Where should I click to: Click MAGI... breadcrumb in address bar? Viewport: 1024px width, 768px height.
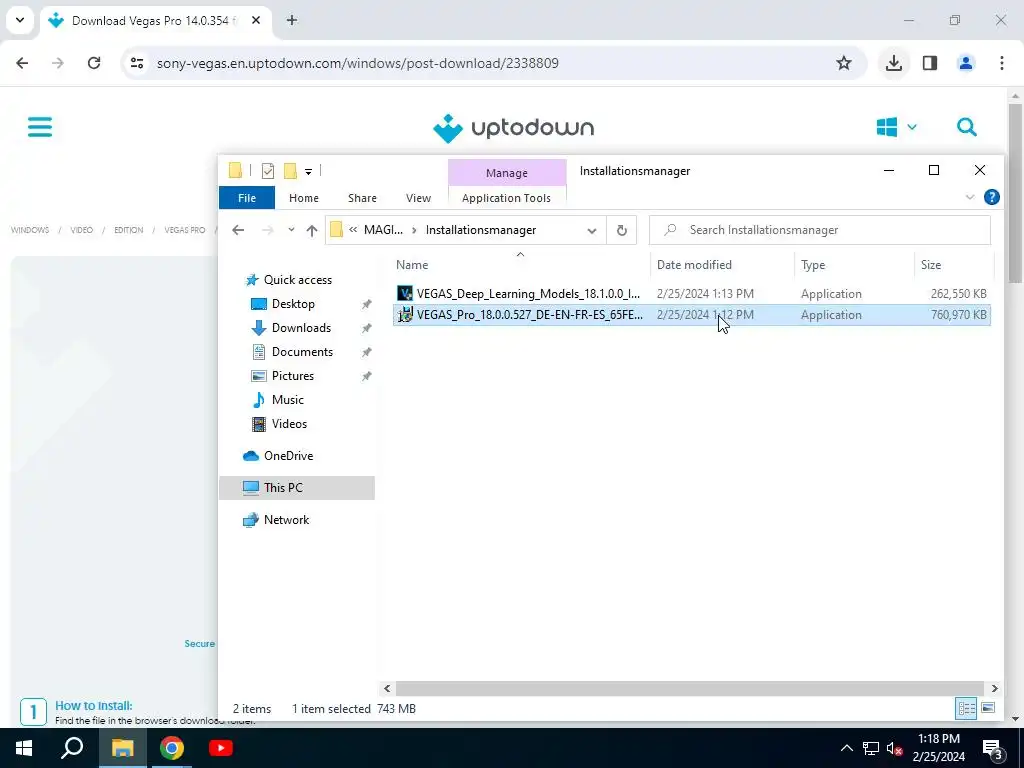383,230
